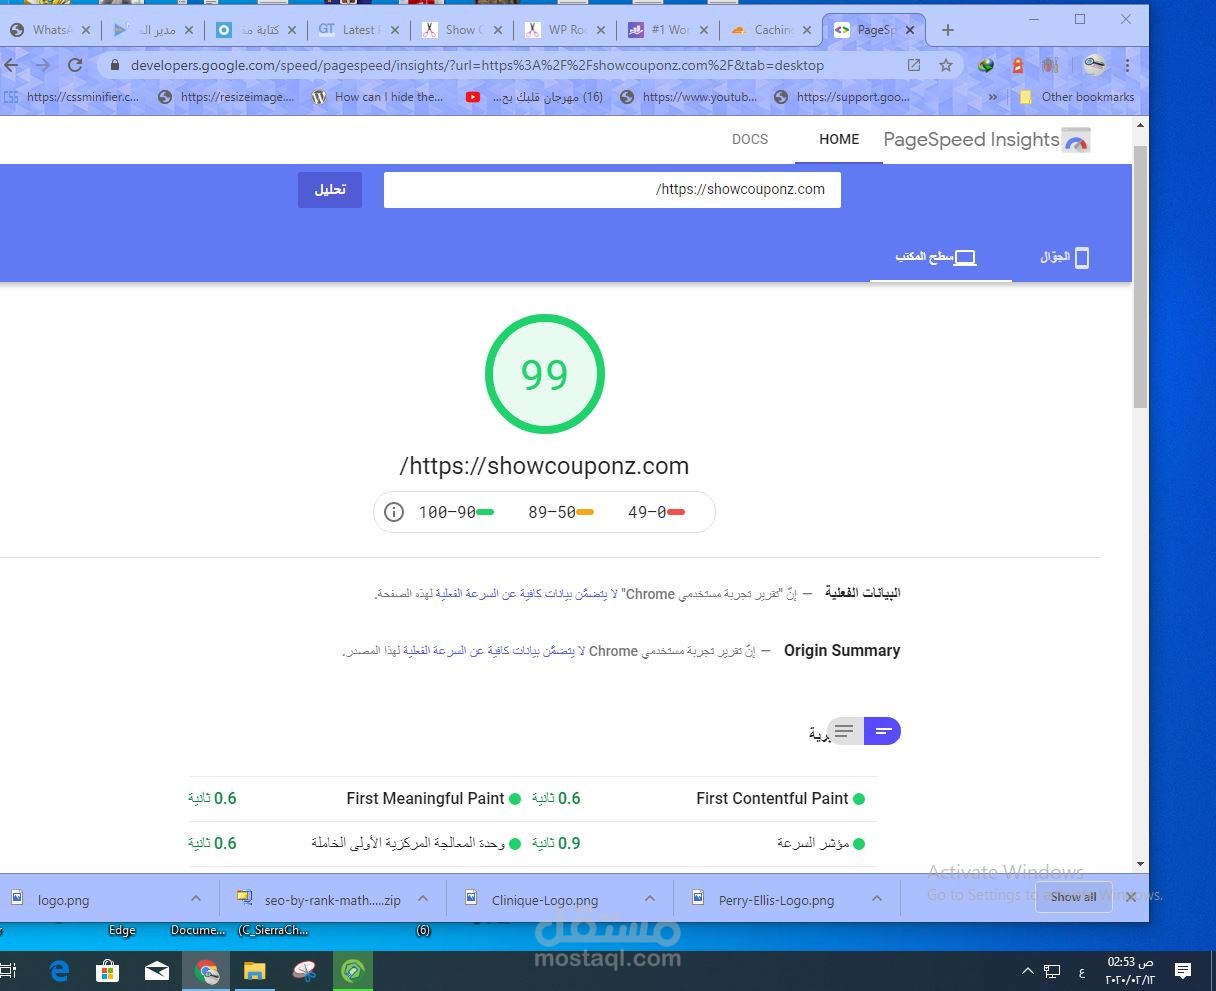The width and height of the screenshot is (1216, 991).
Task: Click Show all downloads button
Action: pos(1074,897)
